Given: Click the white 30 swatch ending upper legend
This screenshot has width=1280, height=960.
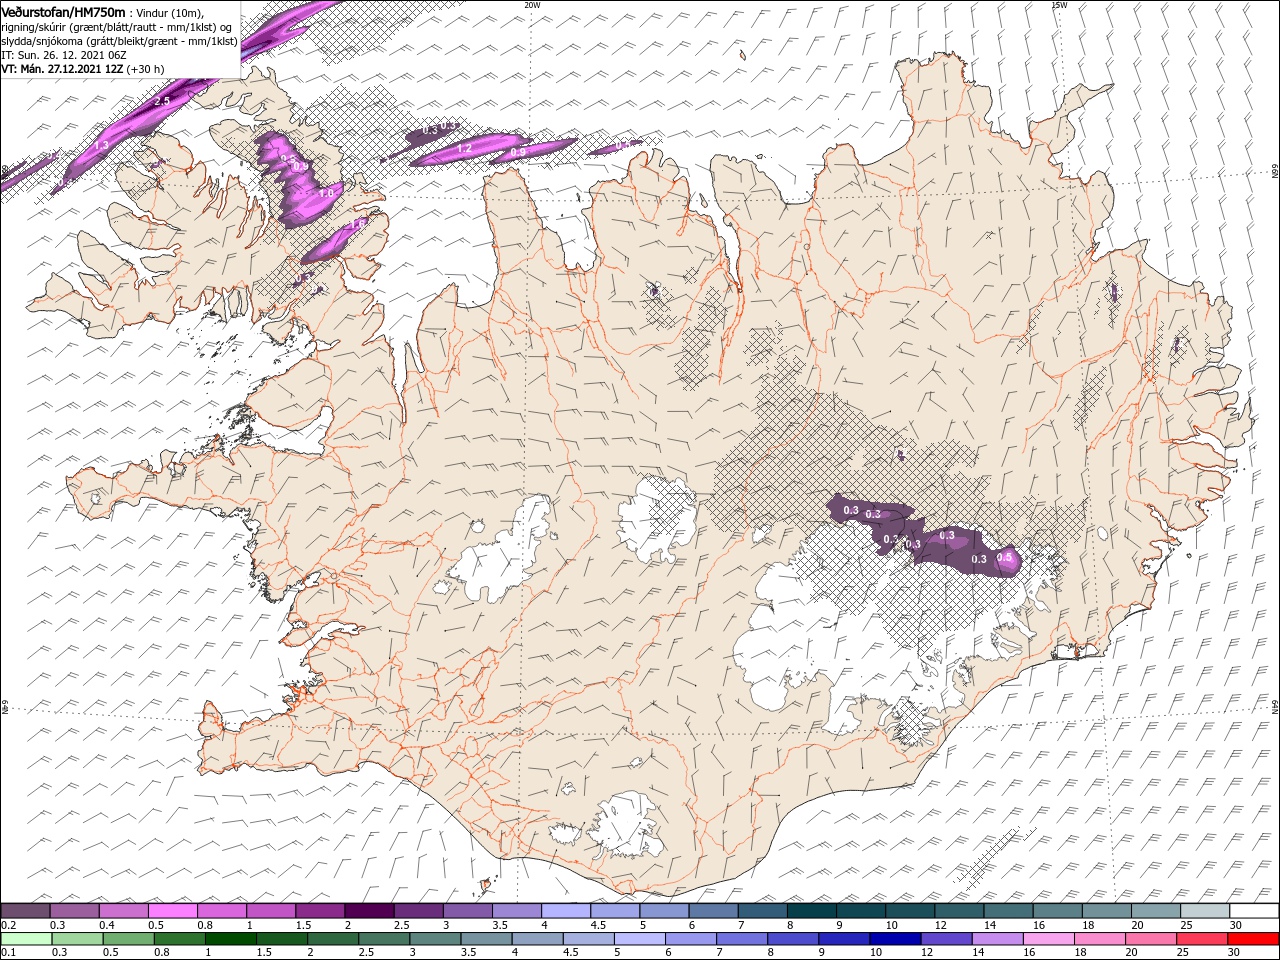Looking at the screenshot, I should click(x=1255, y=911).
